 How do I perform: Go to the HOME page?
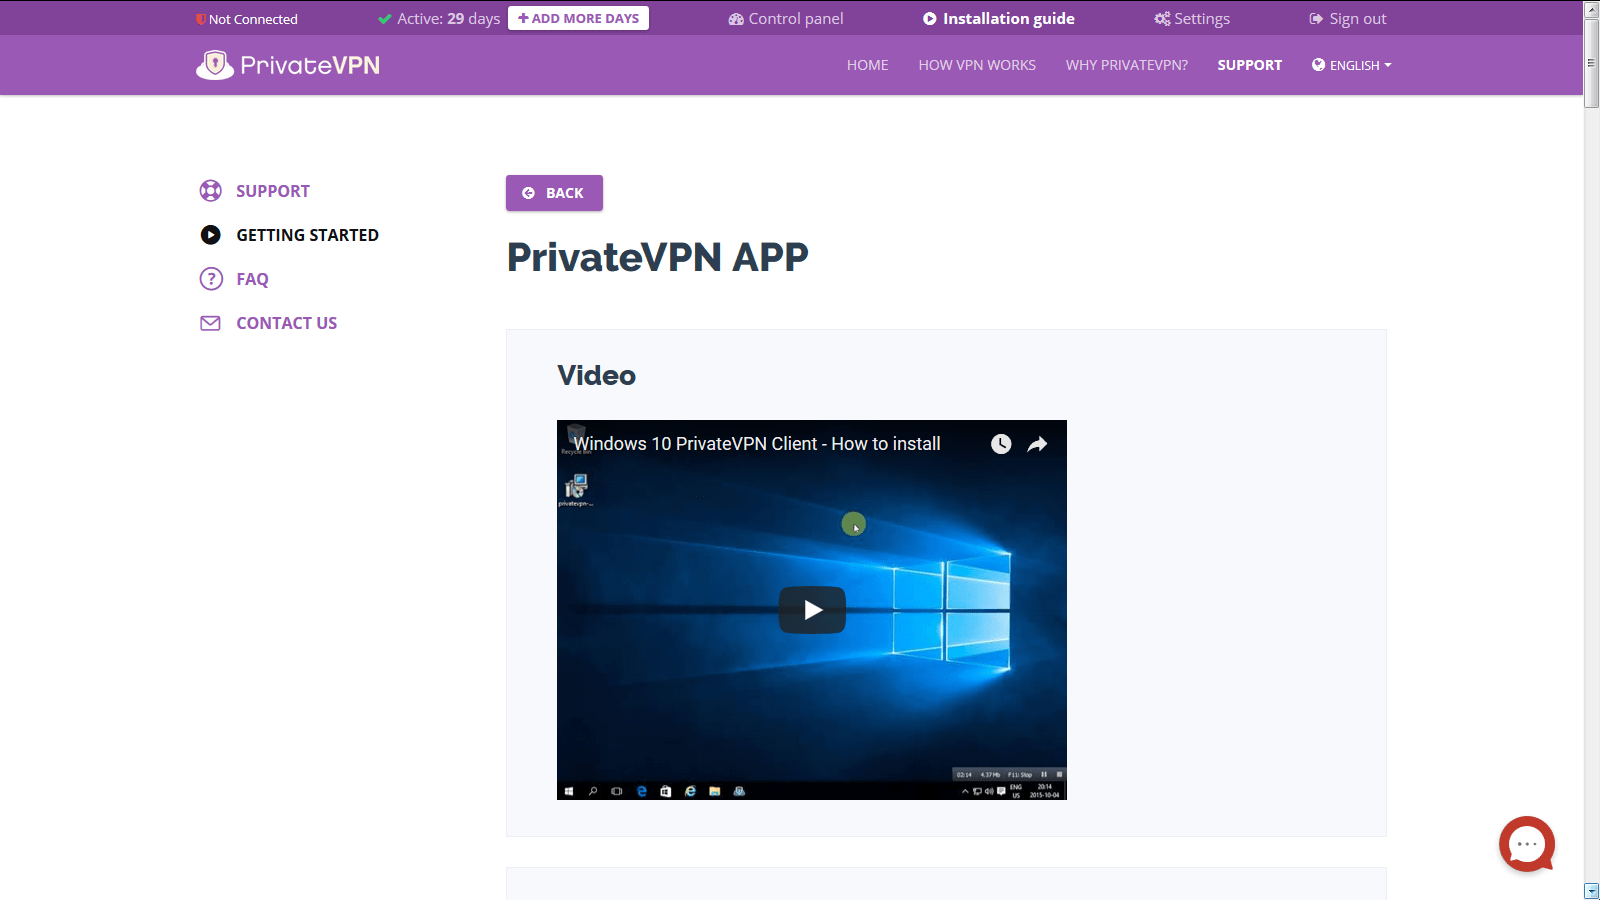coord(867,65)
